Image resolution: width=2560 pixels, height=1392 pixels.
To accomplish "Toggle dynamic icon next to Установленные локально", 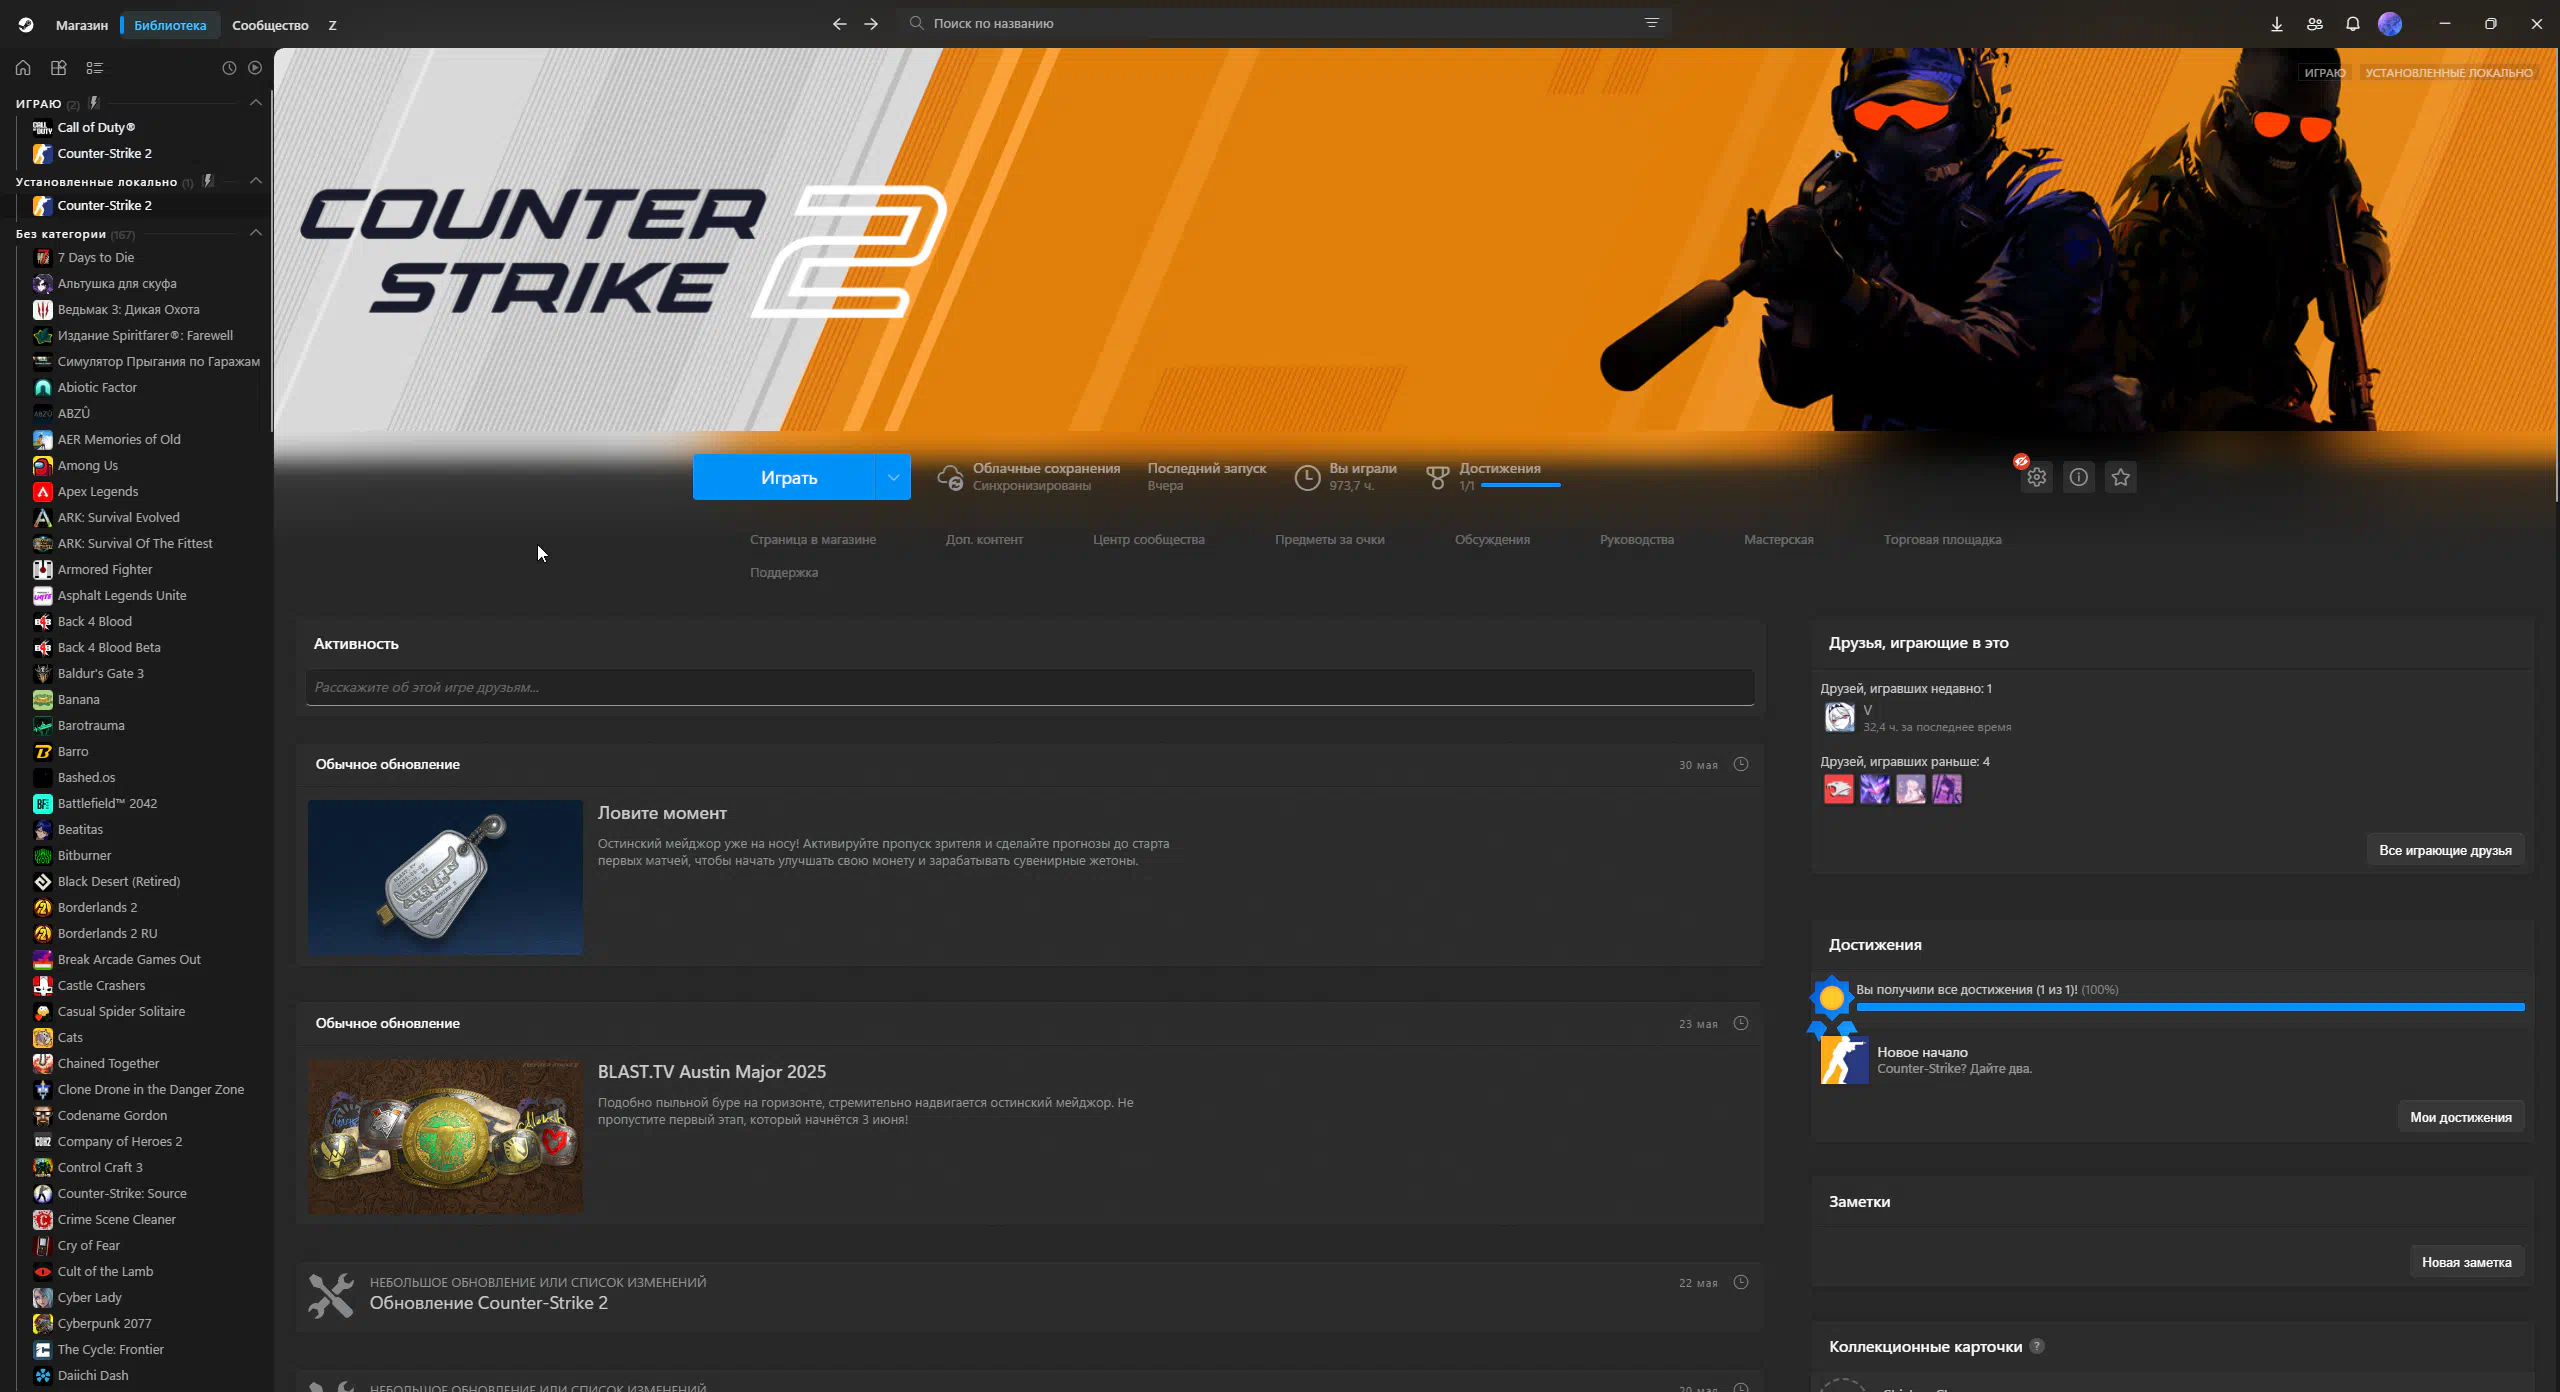I will (208, 181).
